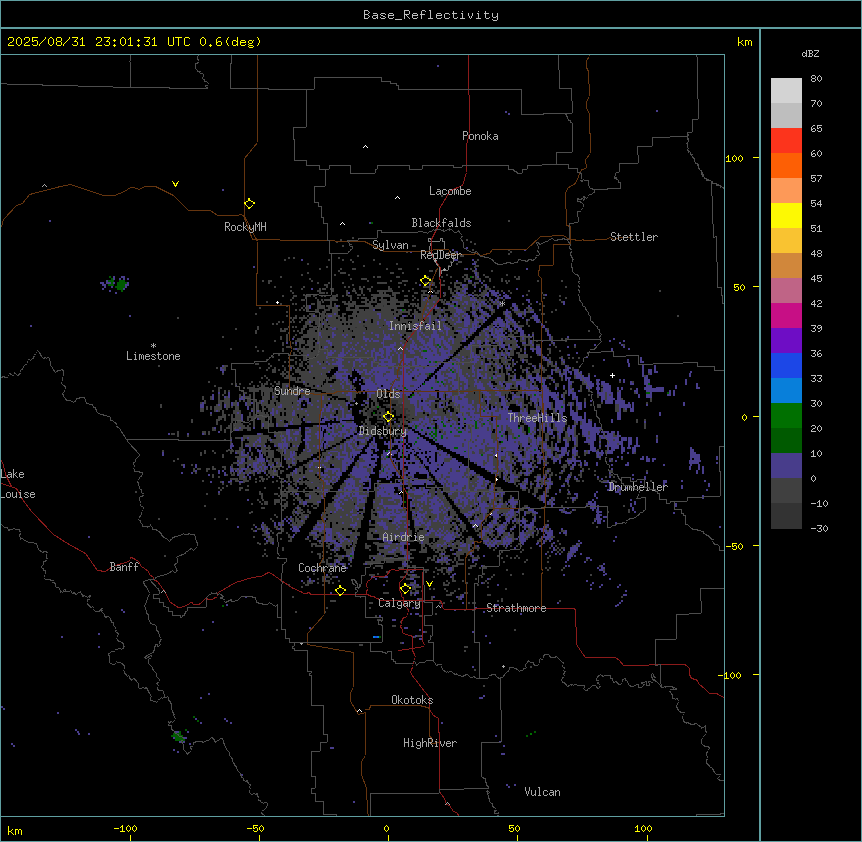Screen dimensions: 862x842
Task: Click the RockyMH label
Action: (245, 226)
